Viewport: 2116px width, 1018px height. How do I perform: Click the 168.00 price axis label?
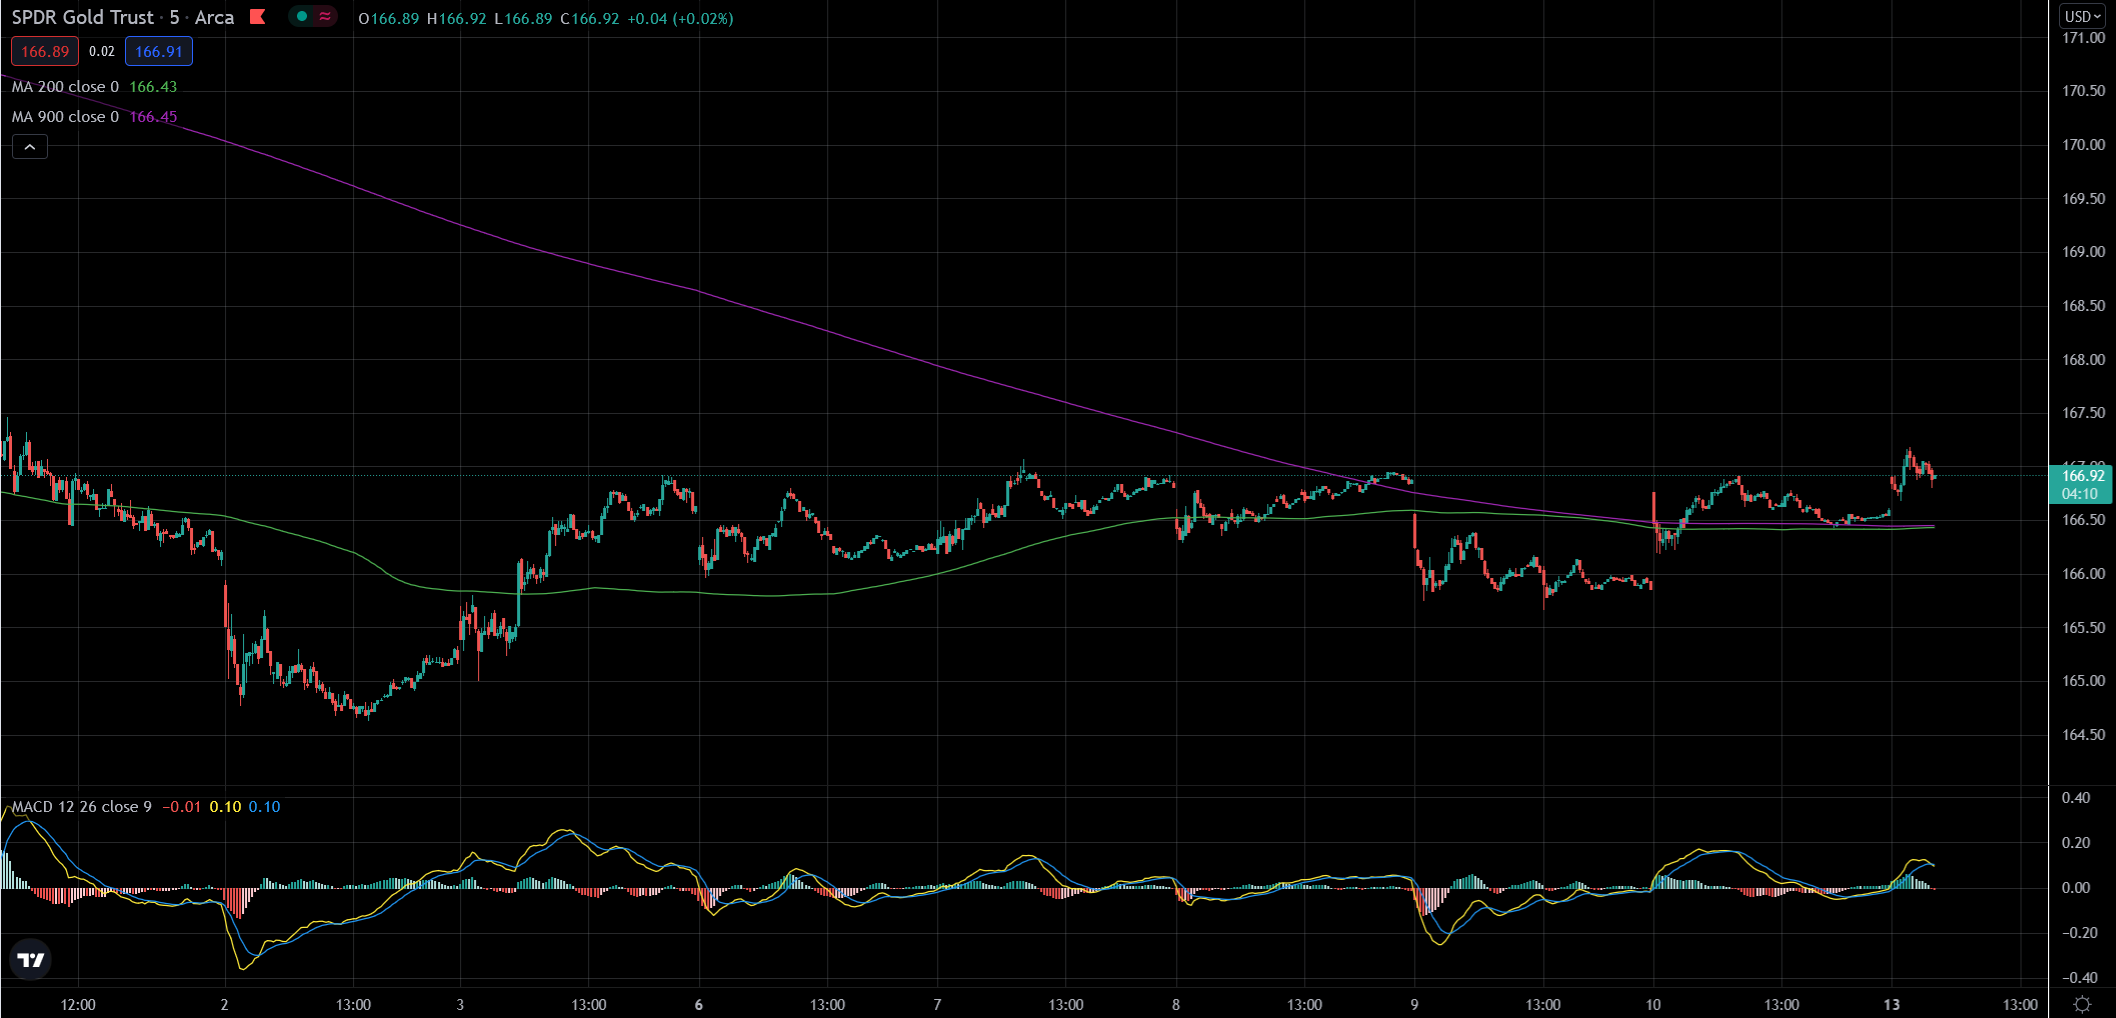(2083, 360)
